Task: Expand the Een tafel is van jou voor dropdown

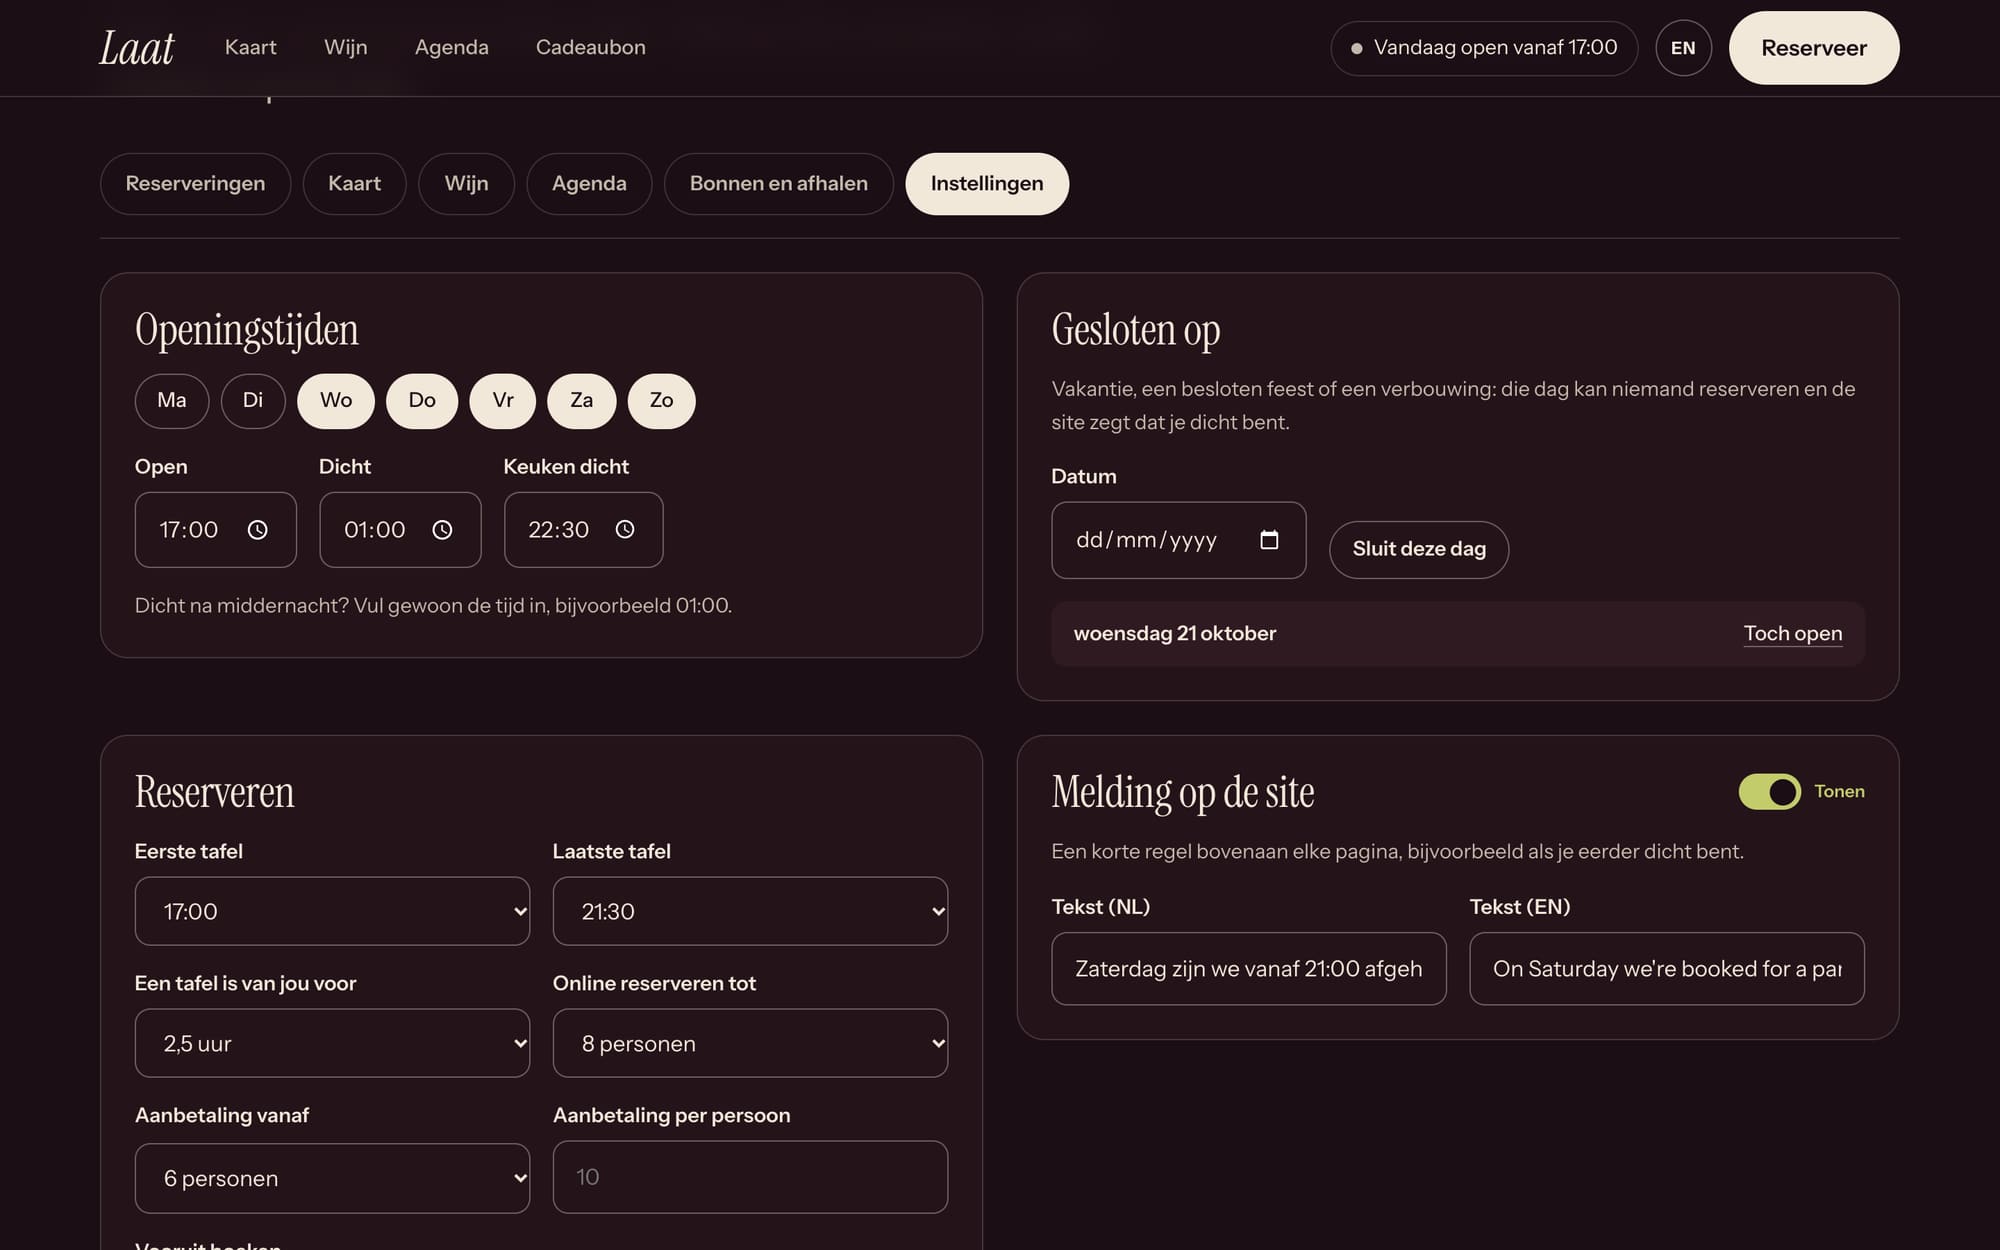Action: pyautogui.click(x=332, y=1043)
